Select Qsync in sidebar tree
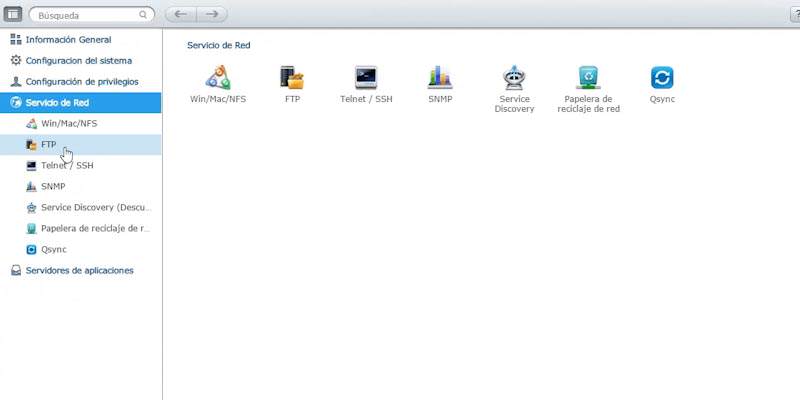The image size is (800, 400). pyautogui.click(x=81, y=249)
